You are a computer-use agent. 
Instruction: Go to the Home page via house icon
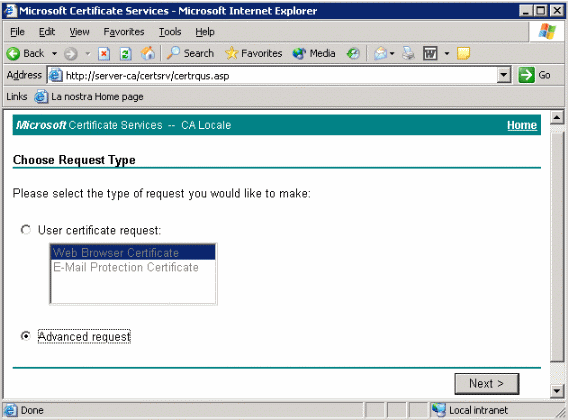tap(147, 53)
